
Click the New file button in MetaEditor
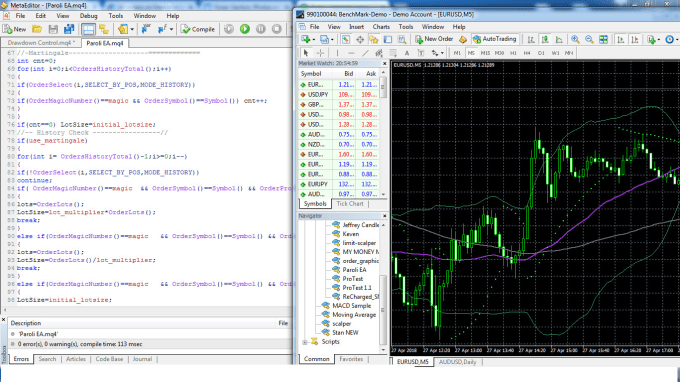point(14,29)
